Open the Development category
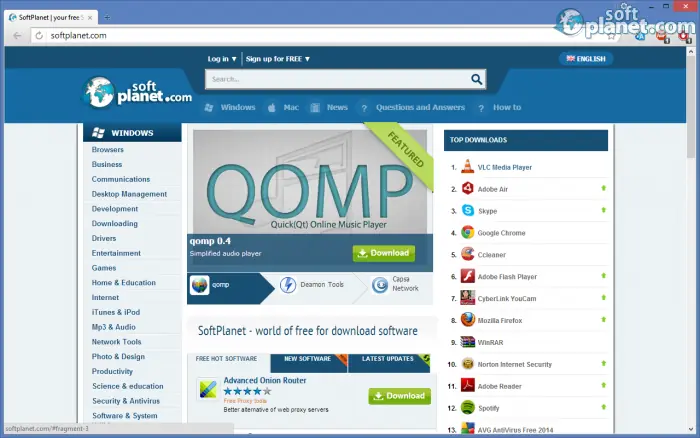This screenshot has height=438, width=700. coord(115,209)
